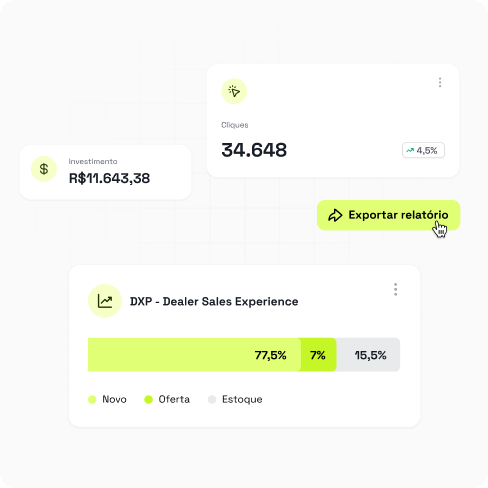
Task: Open the Cliques card three-dot menu
Action: tap(440, 82)
